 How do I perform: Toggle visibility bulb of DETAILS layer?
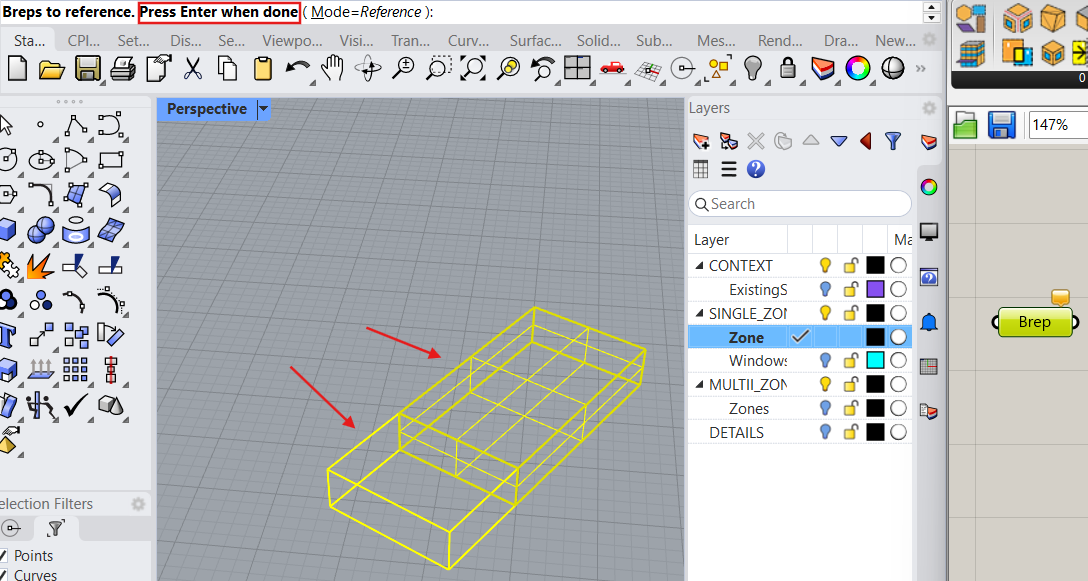[825, 432]
